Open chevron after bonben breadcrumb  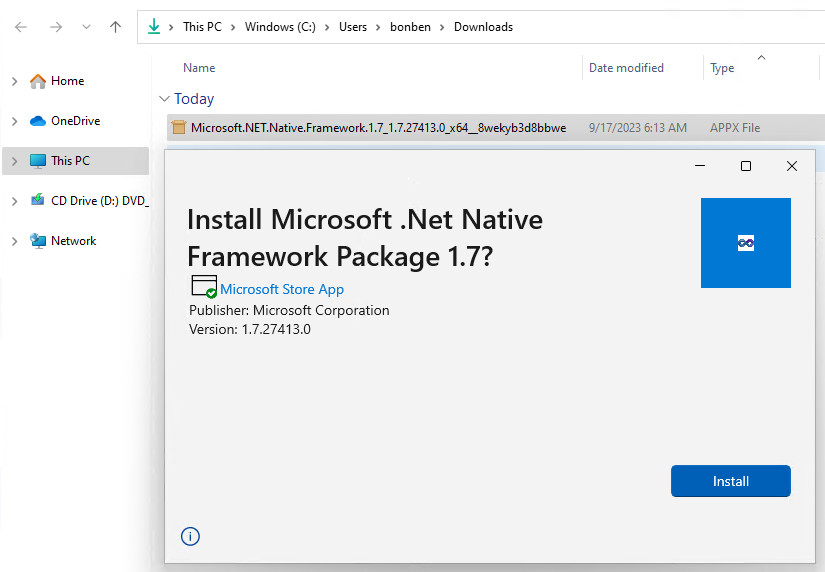(x=442, y=27)
